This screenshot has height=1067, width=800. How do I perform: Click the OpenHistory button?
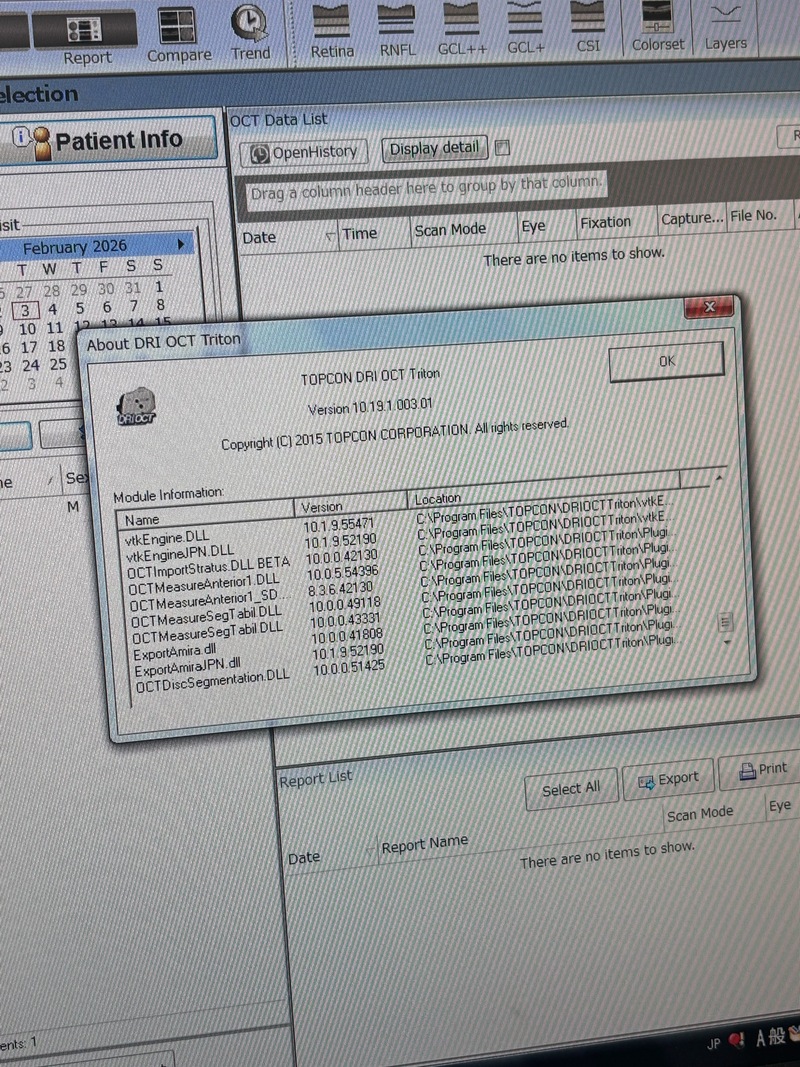point(303,152)
